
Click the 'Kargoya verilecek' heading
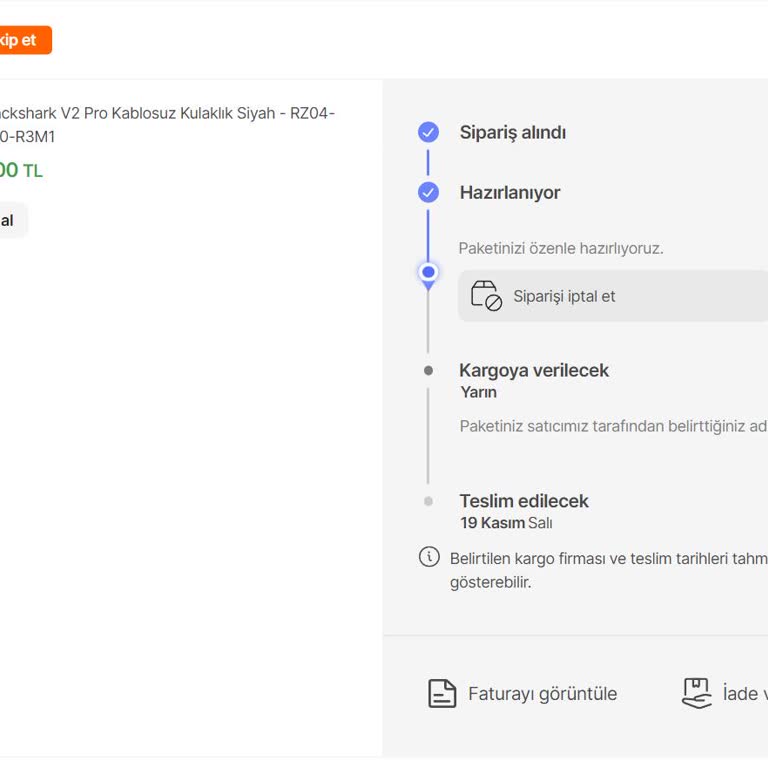(534, 370)
